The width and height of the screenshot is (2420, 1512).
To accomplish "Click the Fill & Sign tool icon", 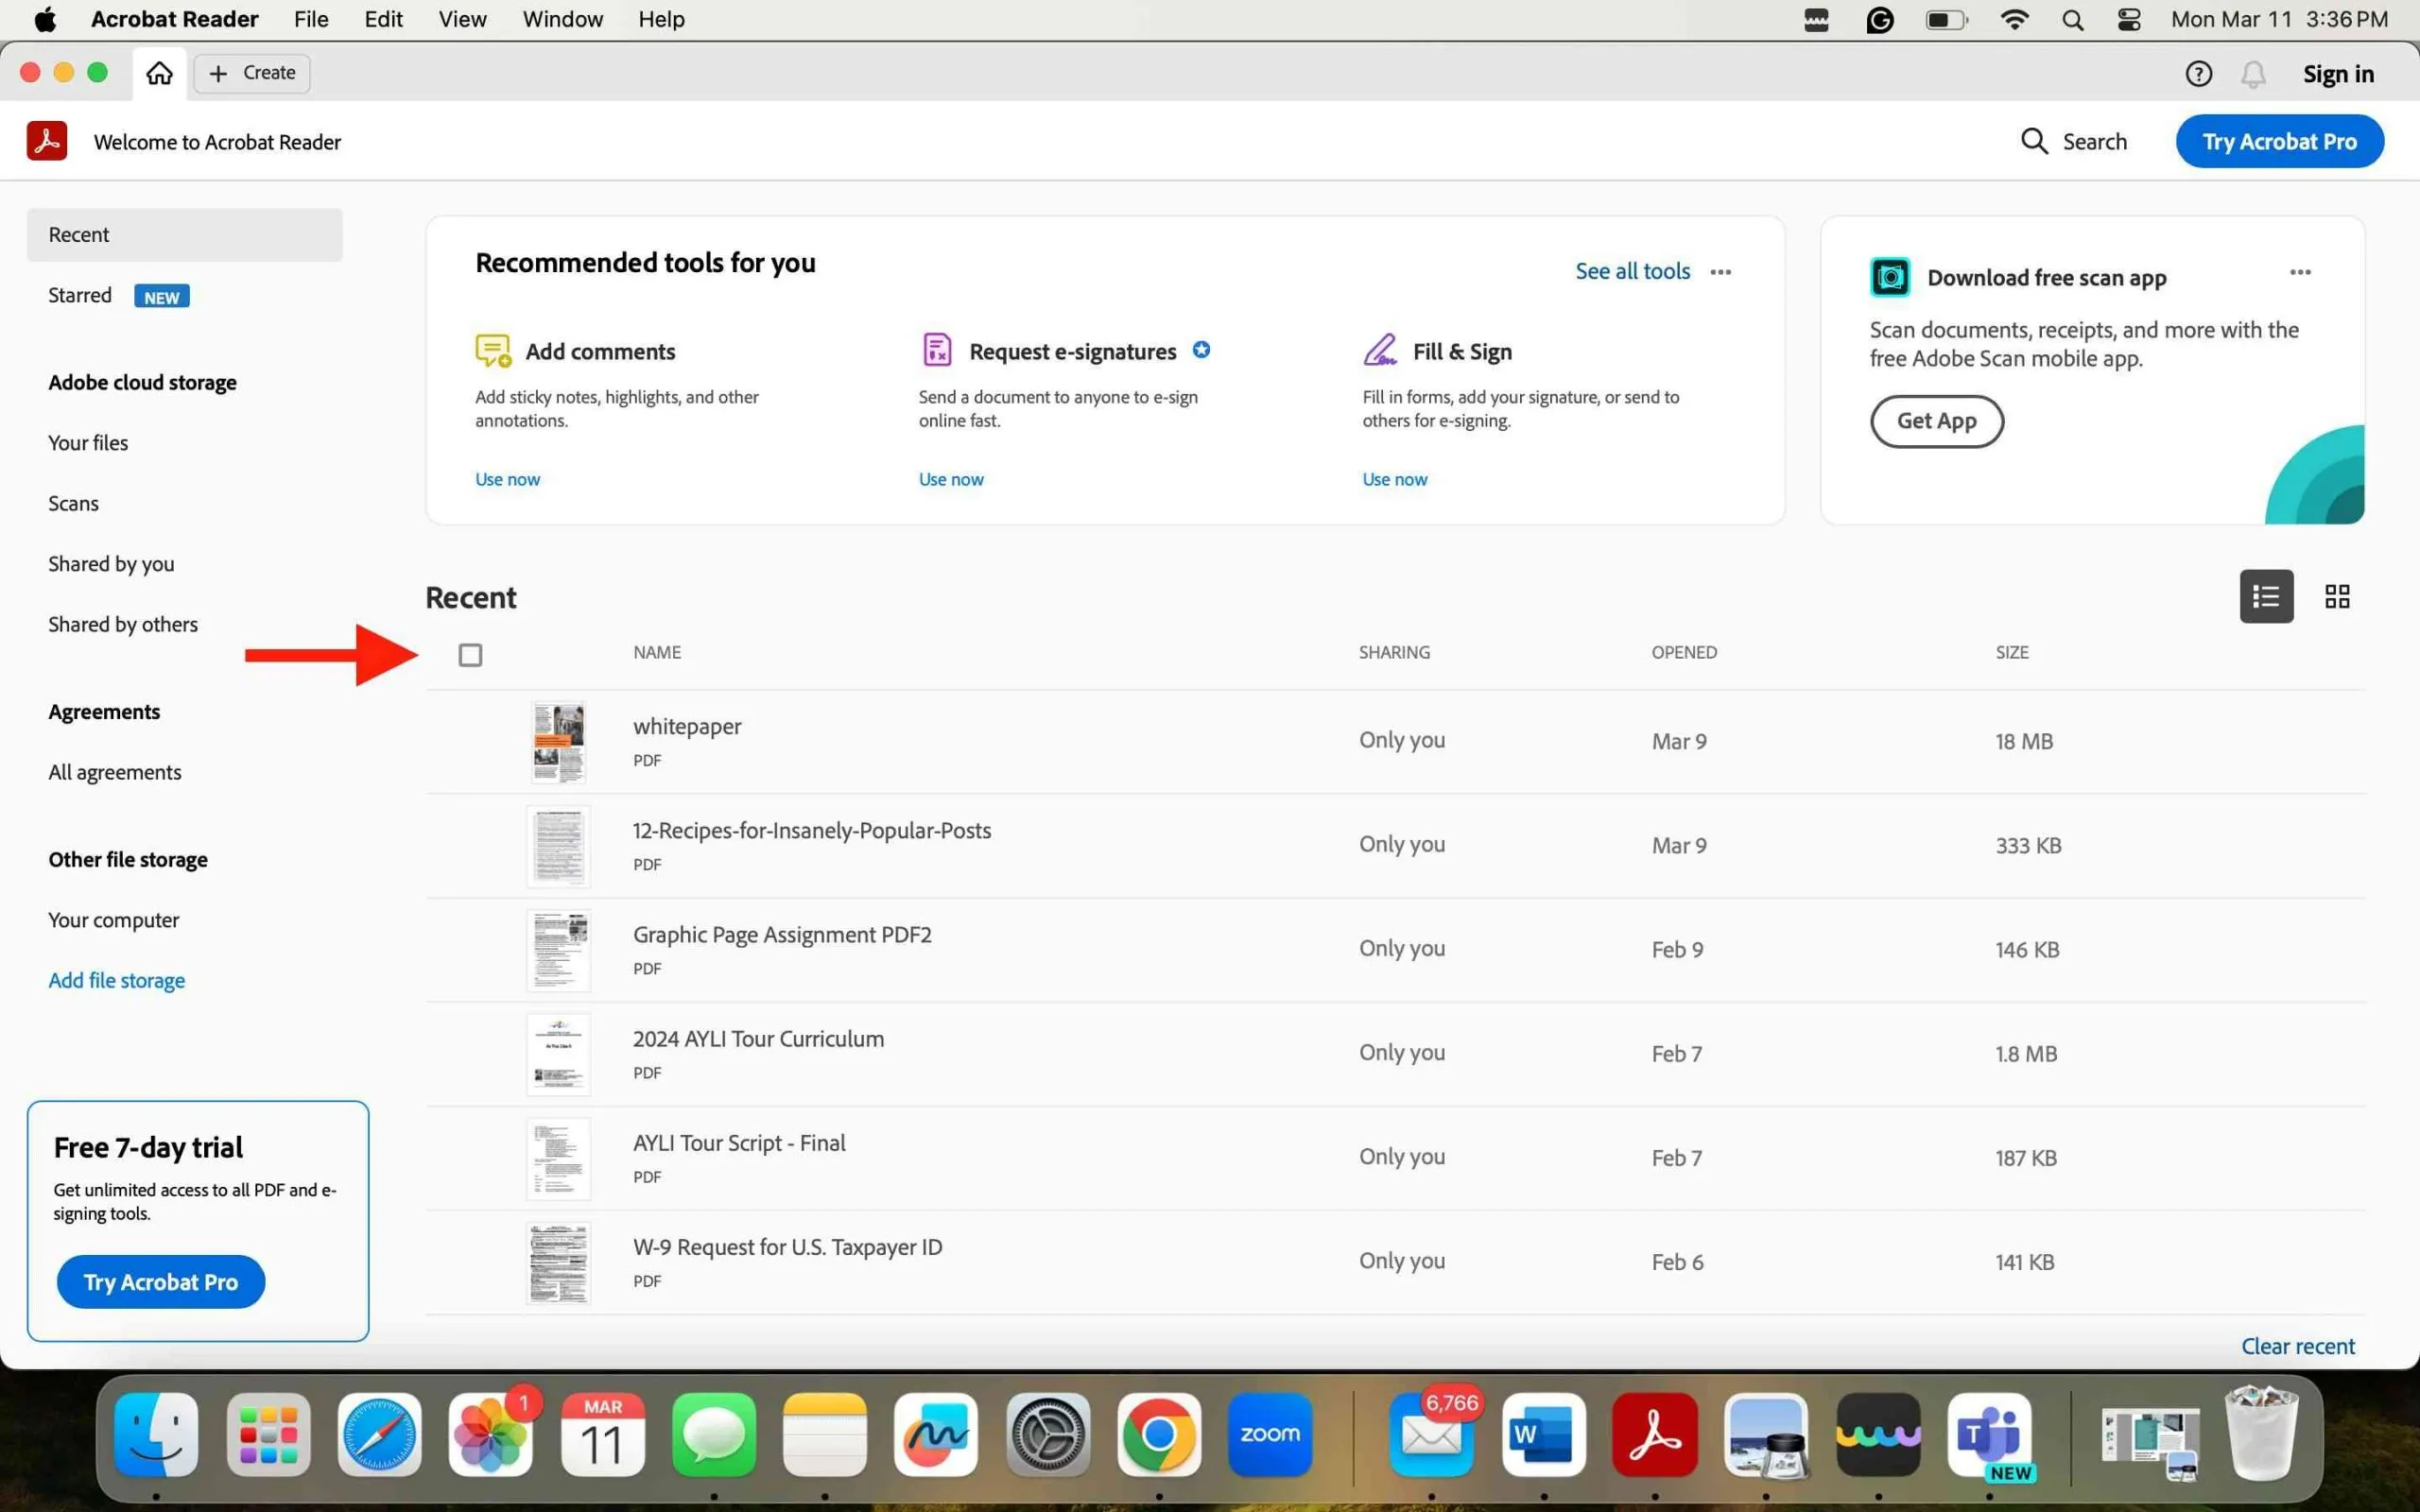I will pos(1378,351).
